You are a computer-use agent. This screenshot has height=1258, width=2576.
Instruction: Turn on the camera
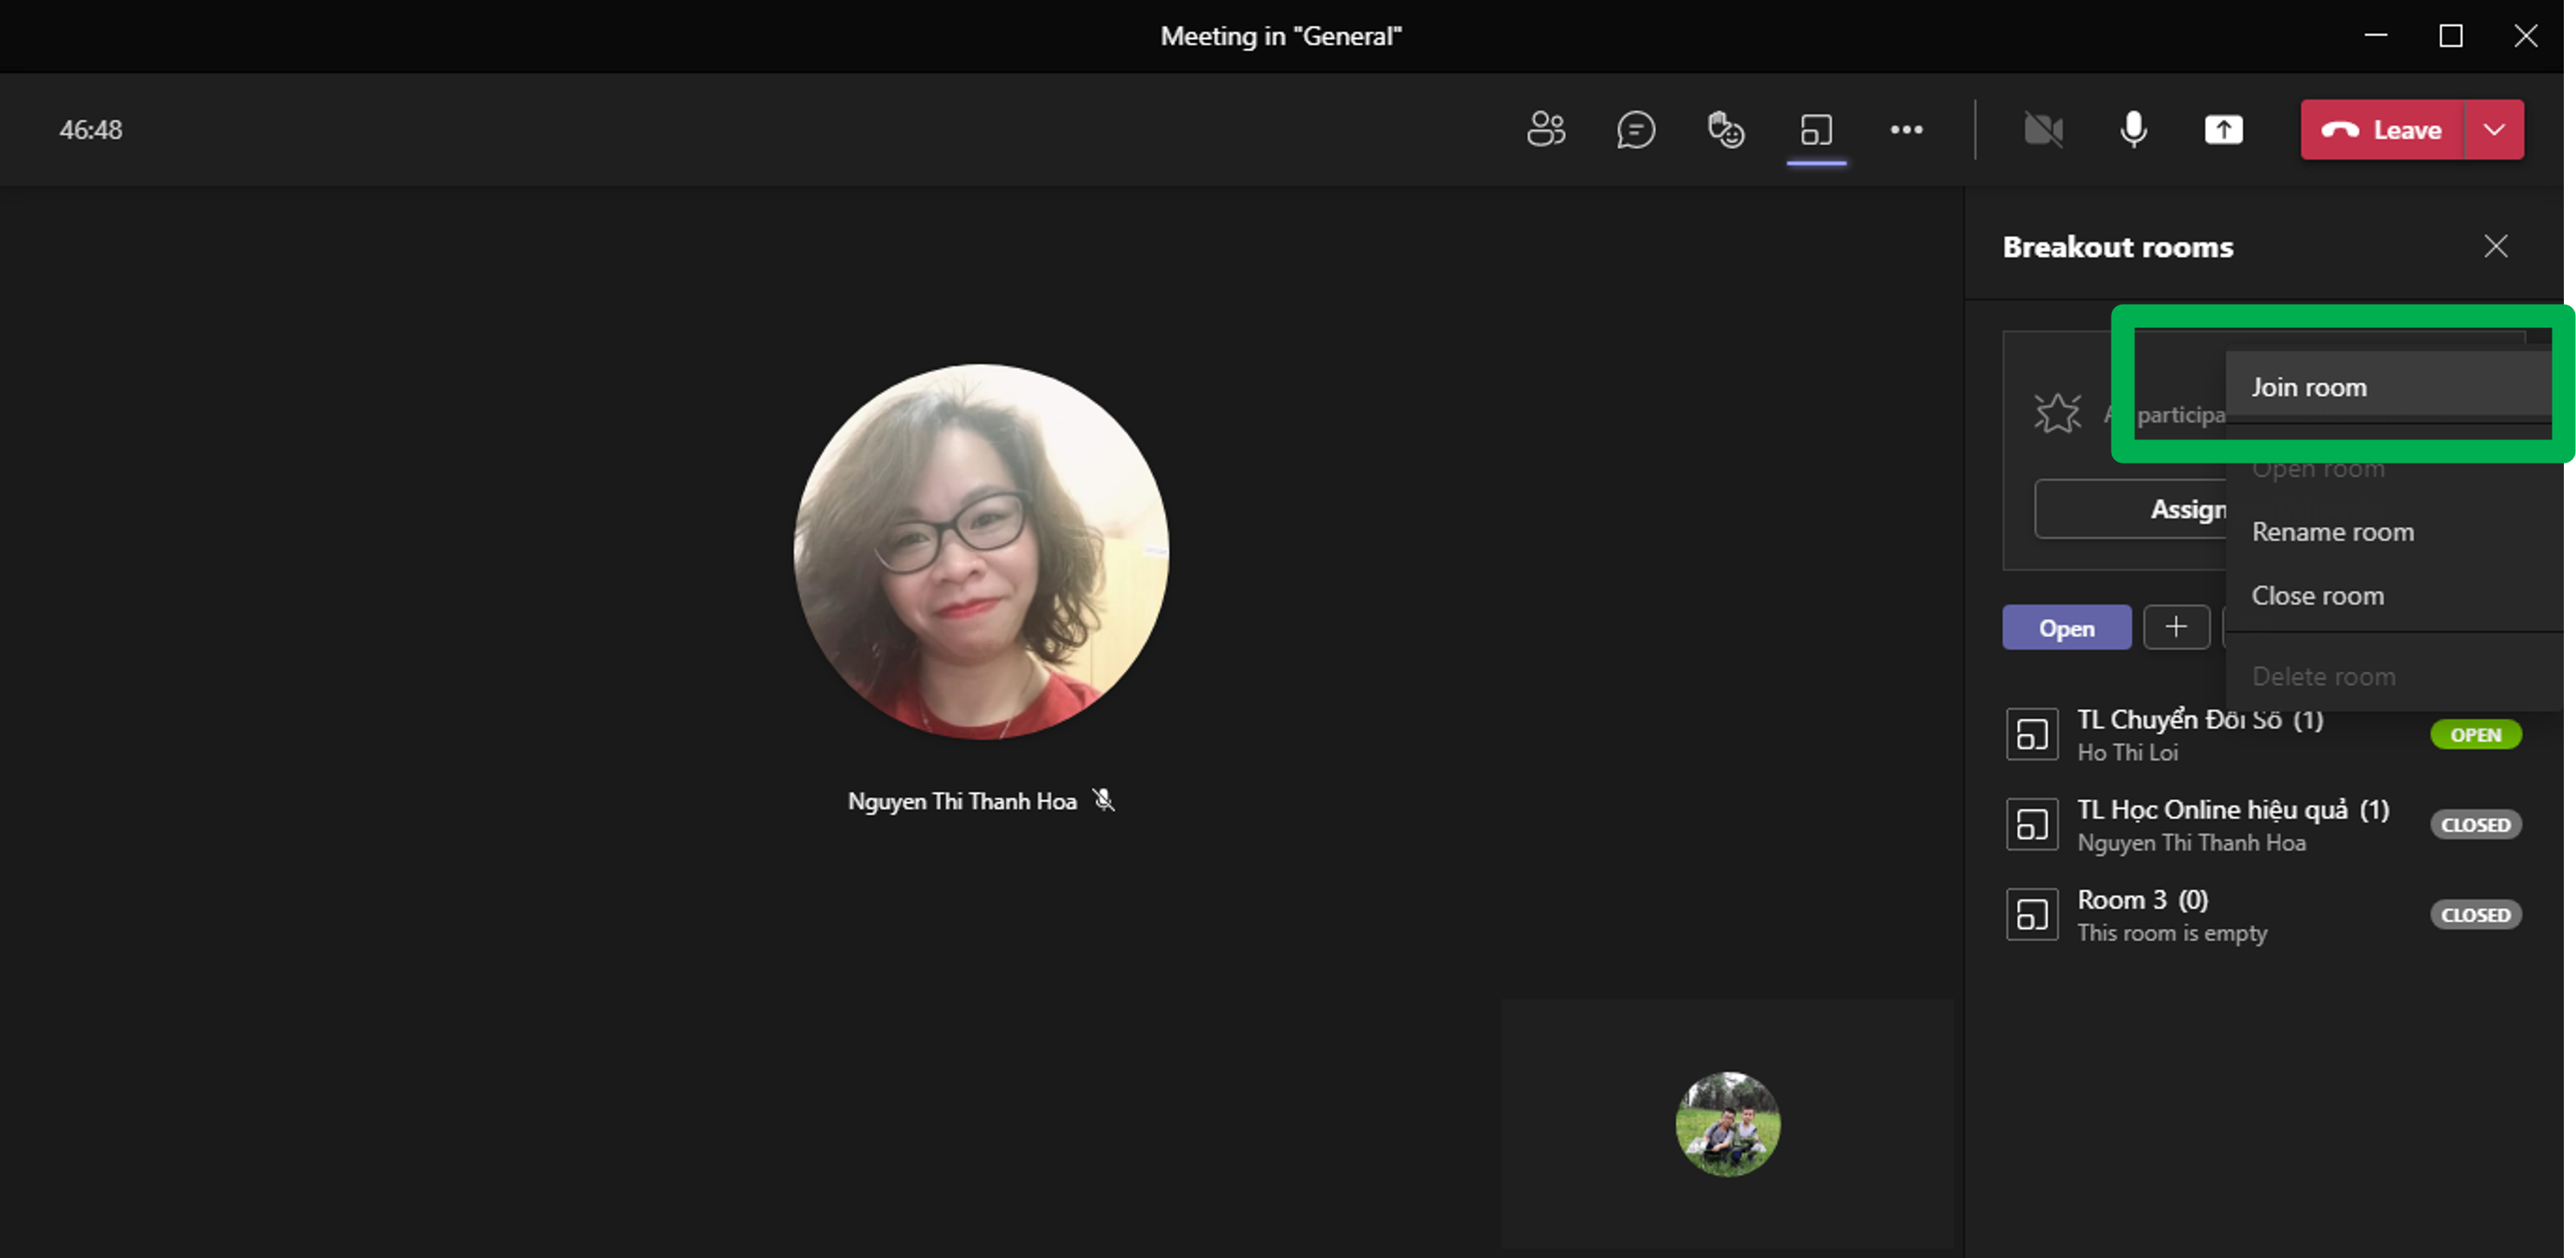click(x=2043, y=130)
